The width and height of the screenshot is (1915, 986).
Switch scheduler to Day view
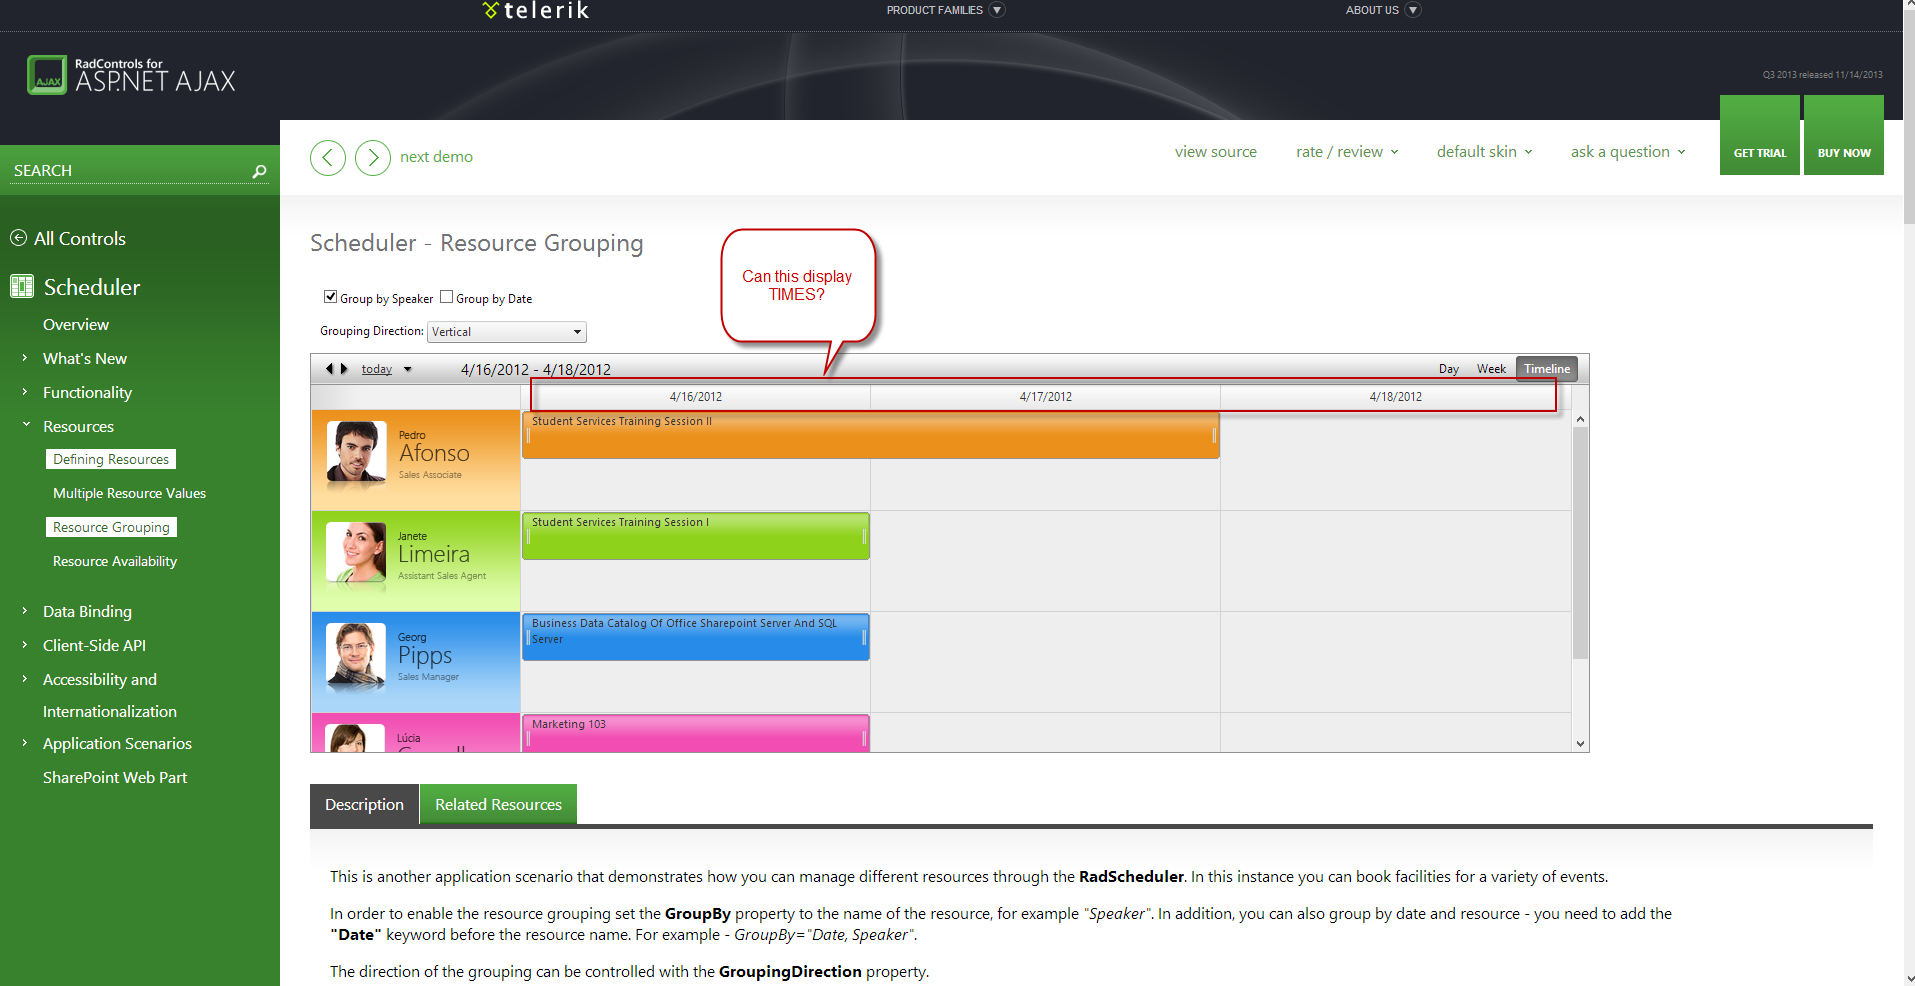[1449, 369]
